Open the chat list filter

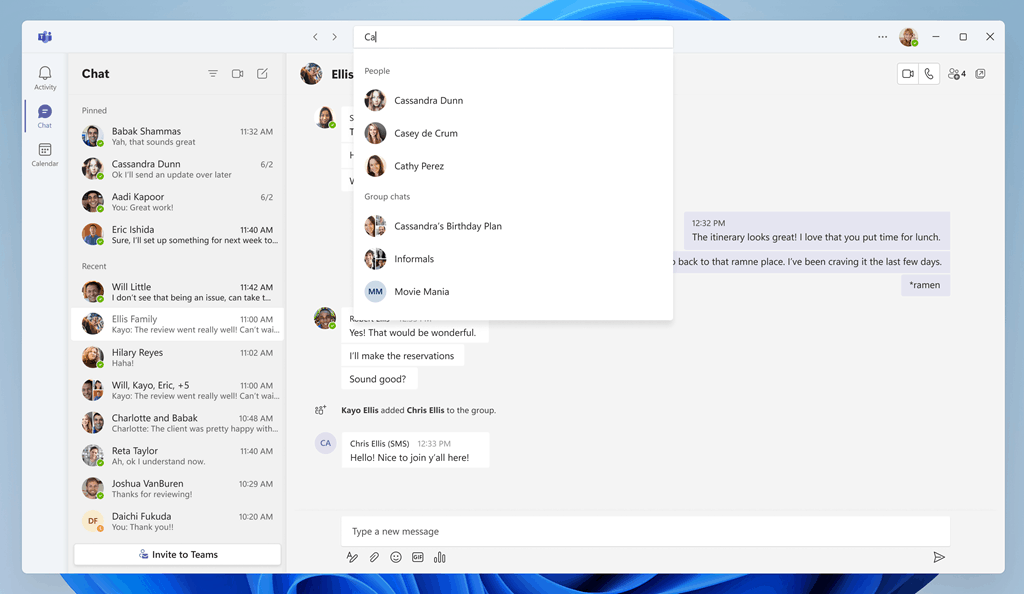click(x=213, y=74)
